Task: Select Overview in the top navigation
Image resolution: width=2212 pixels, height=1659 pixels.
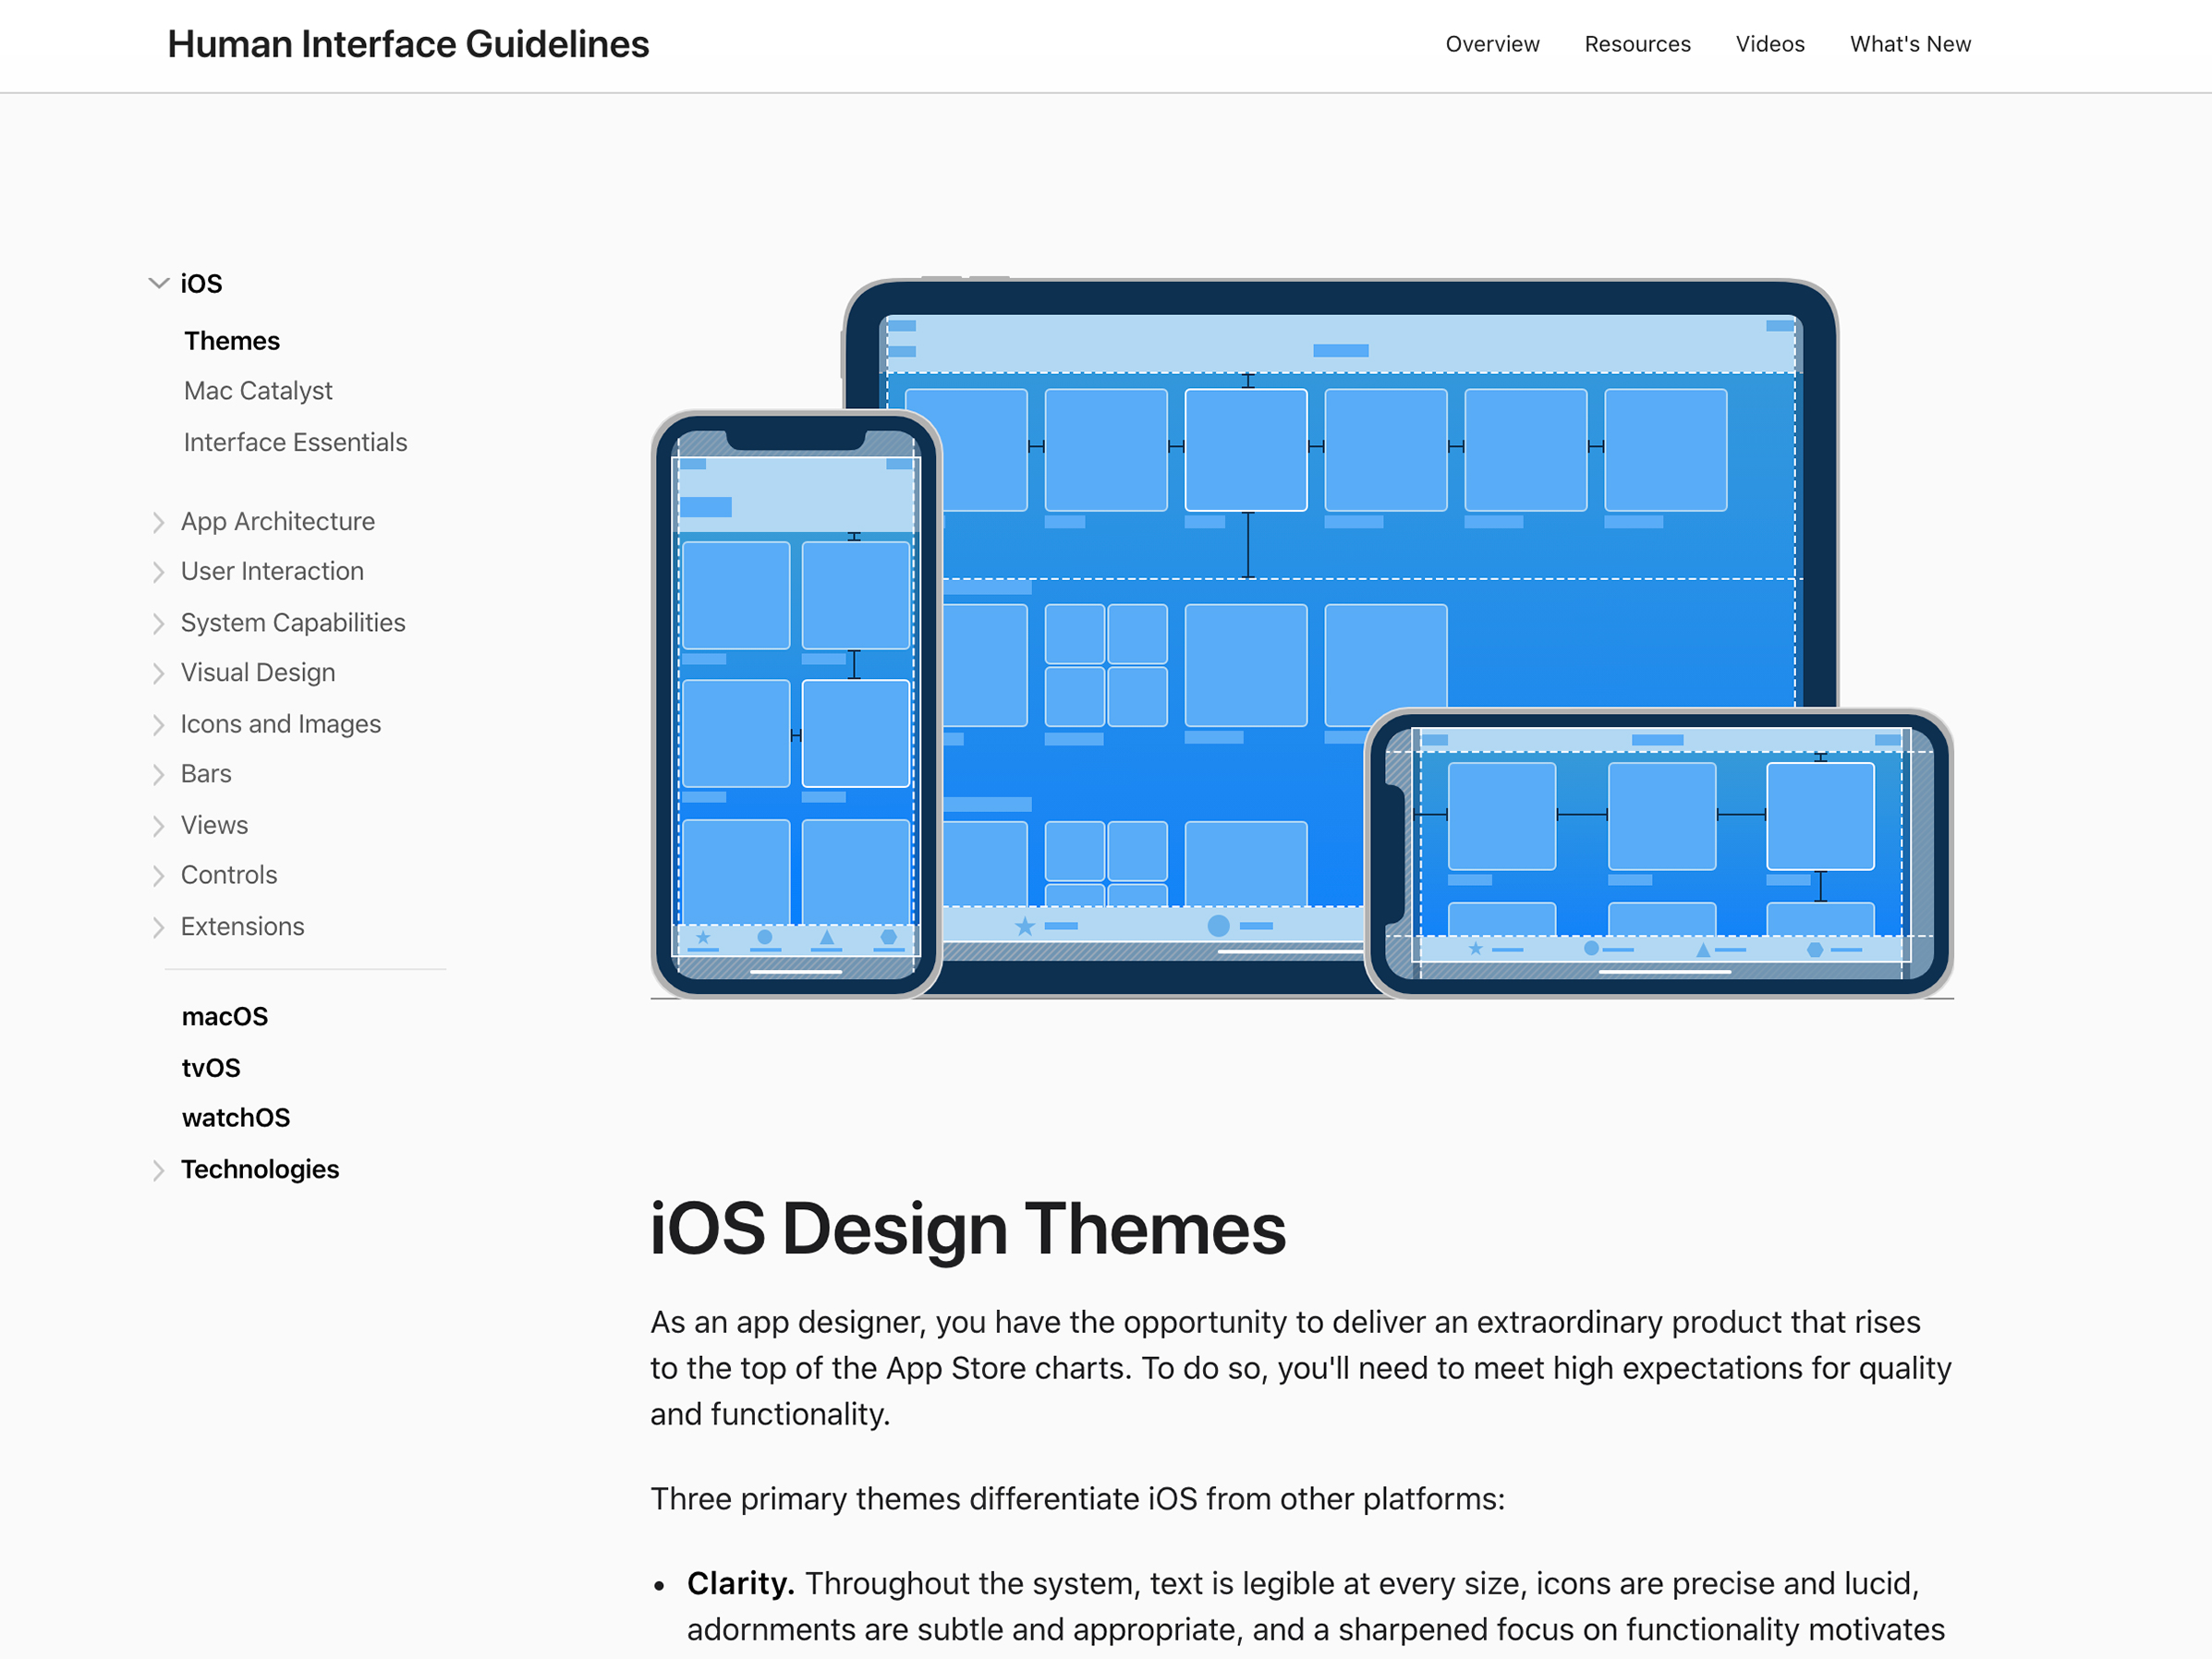Action: pyautogui.click(x=1492, y=44)
